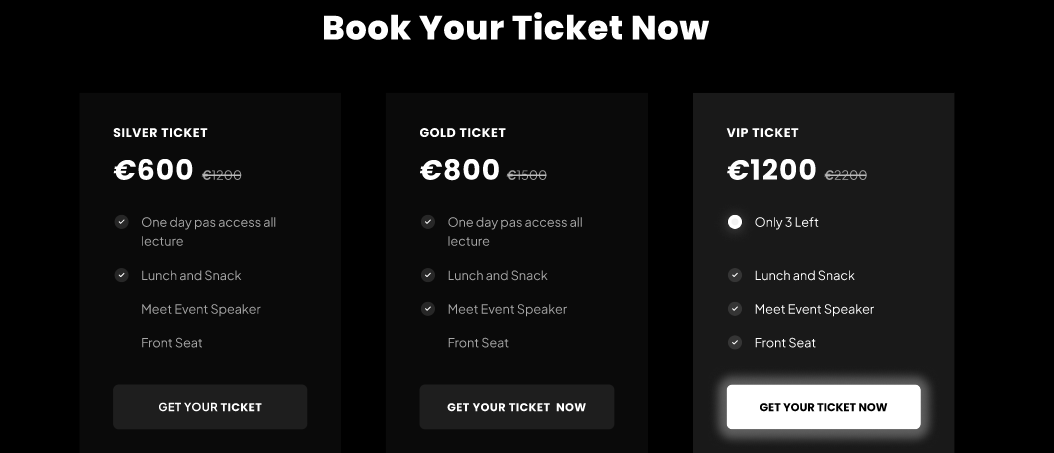Click the checkmark beside Silver 'One day pas access'
1054x453 pixels.
122,222
